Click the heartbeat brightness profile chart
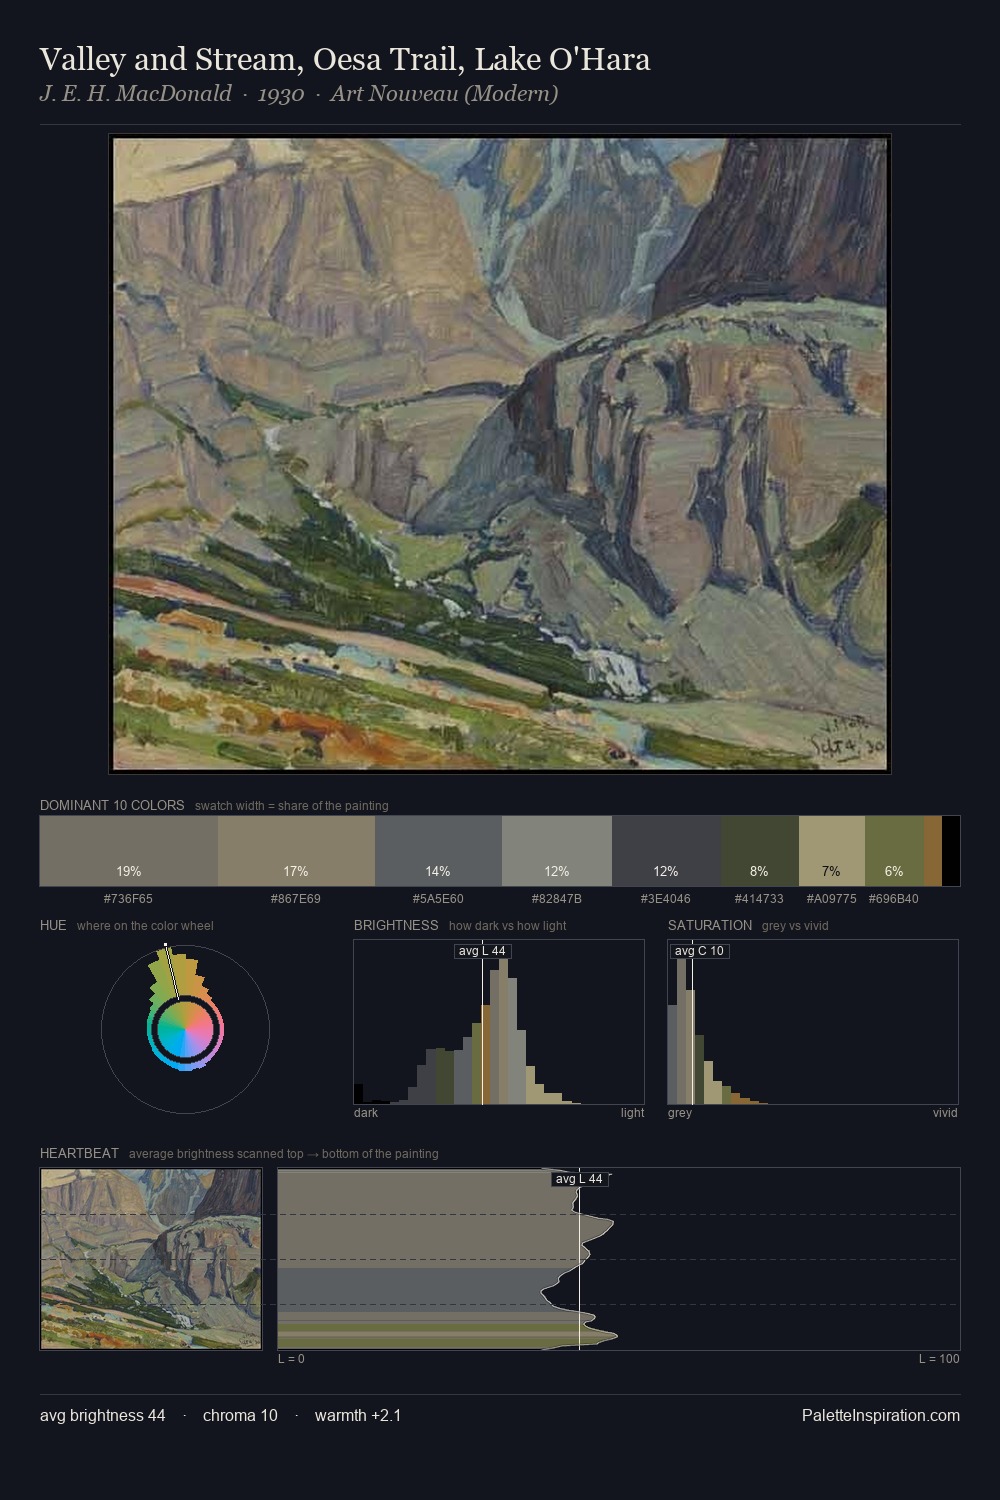 (x=619, y=1259)
